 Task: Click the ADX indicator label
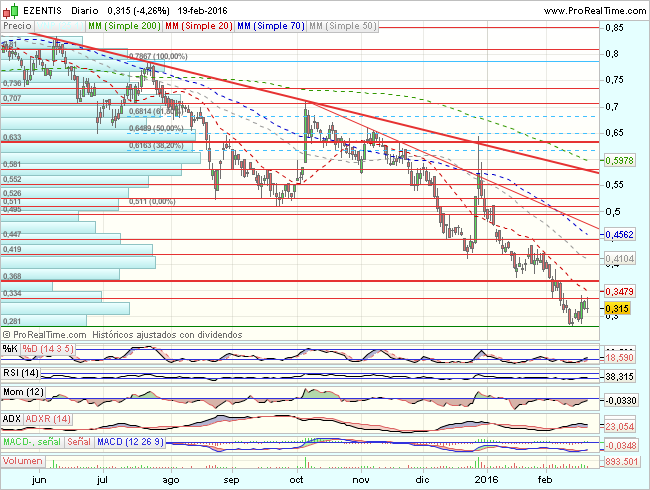click(x=12, y=419)
